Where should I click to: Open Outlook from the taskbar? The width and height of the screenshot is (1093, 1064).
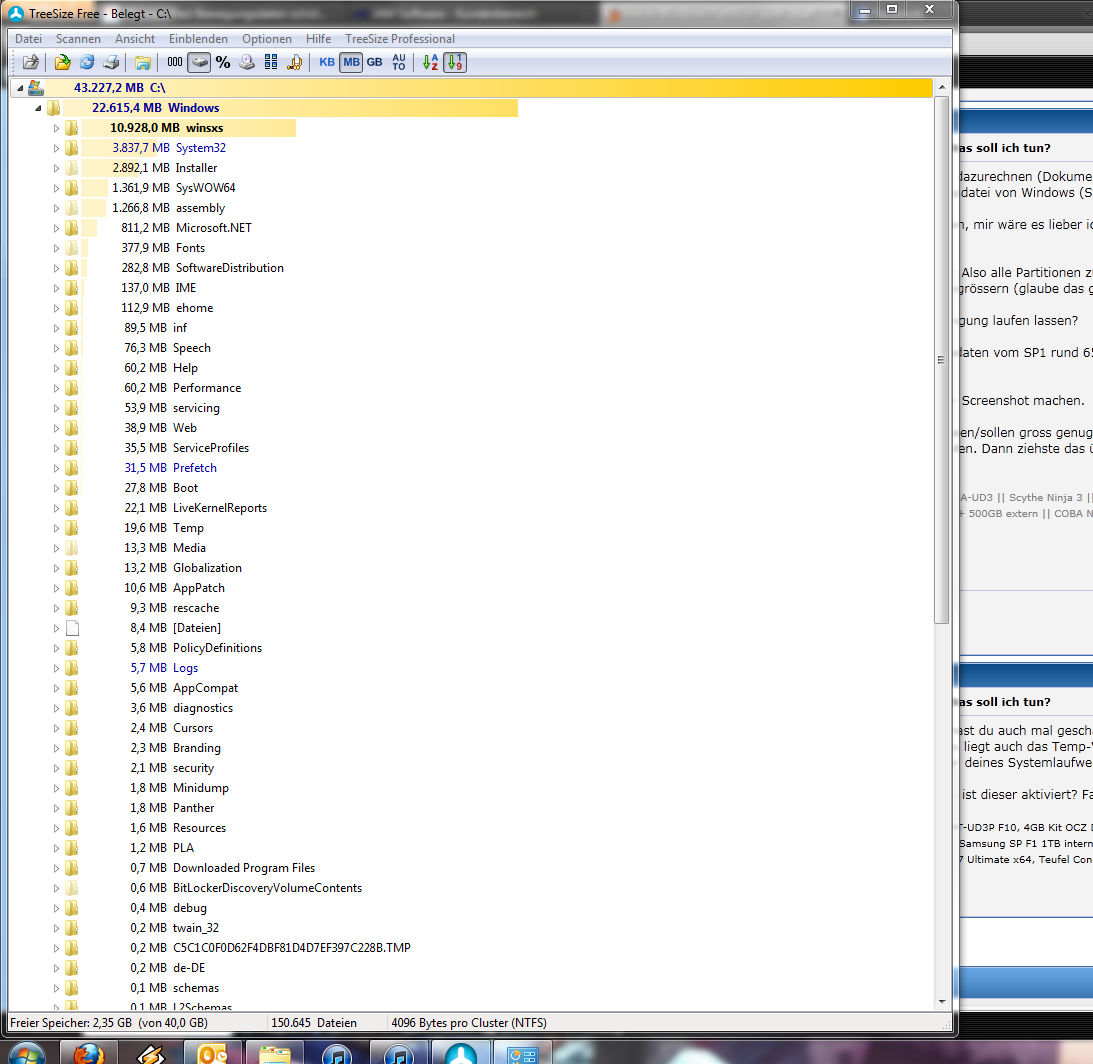click(x=213, y=1053)
